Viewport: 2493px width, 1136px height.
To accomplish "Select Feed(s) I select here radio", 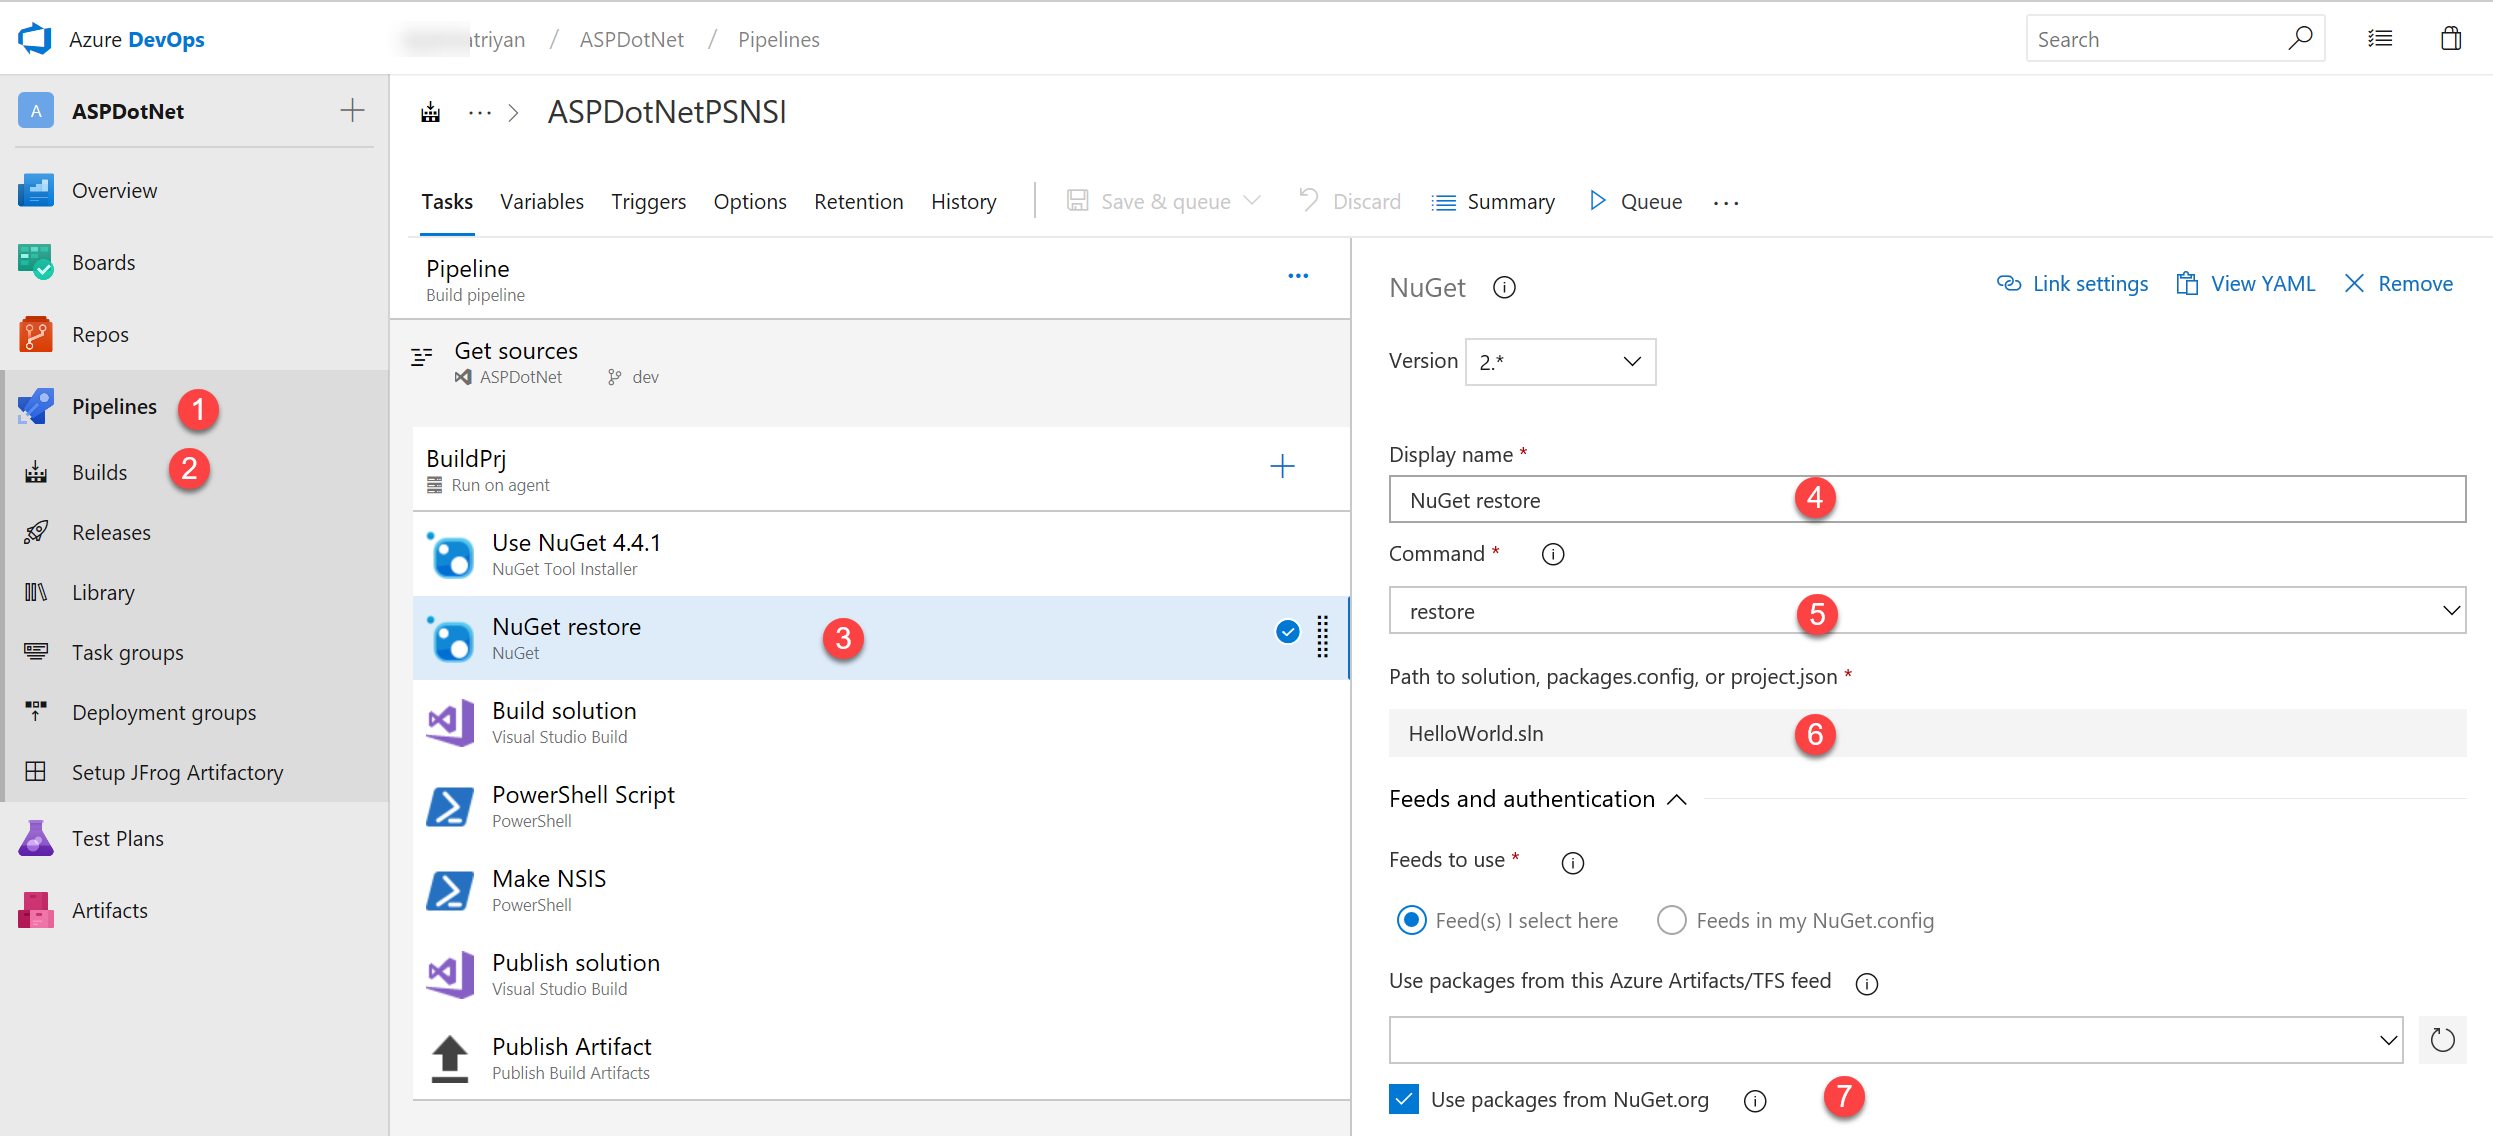I will tap(1411, 920).
